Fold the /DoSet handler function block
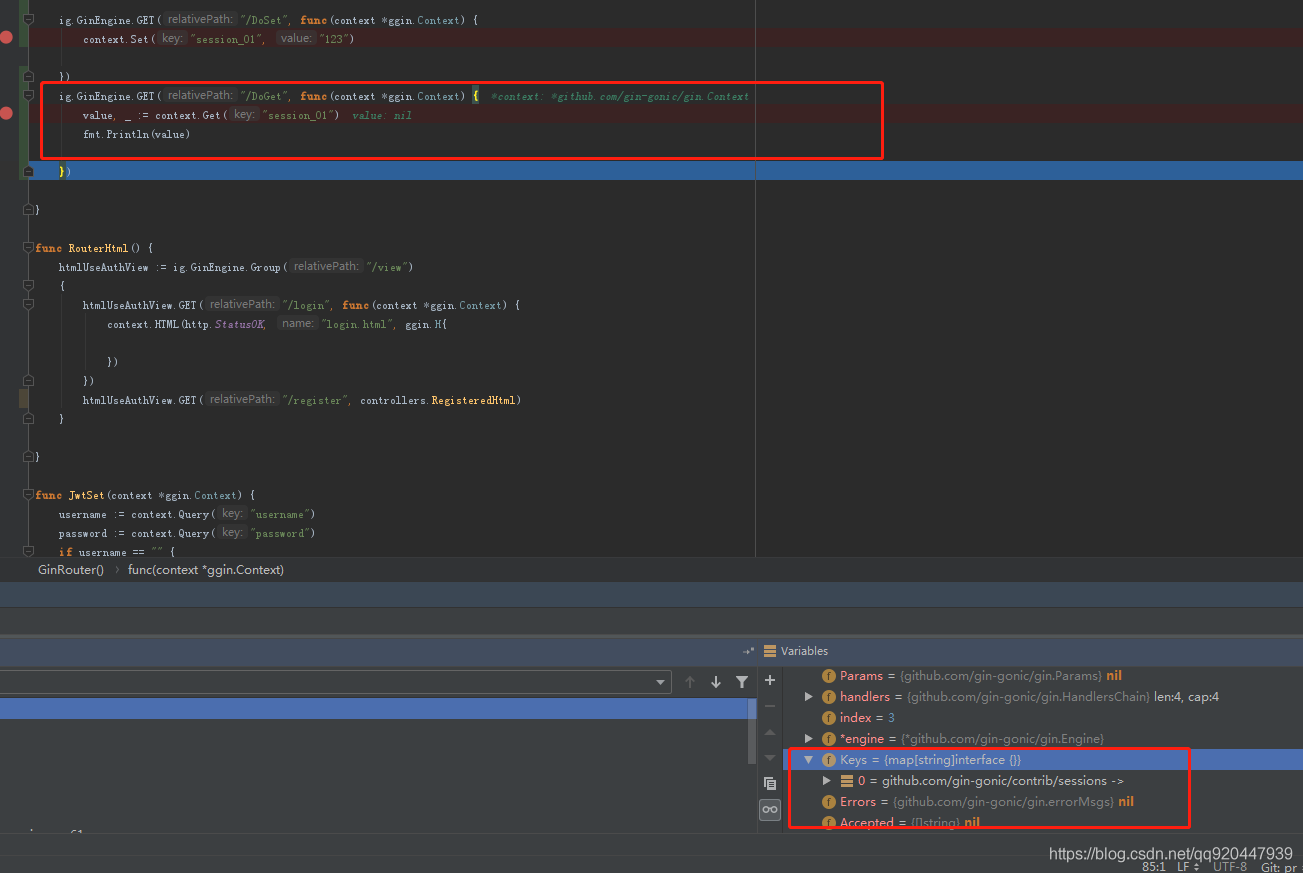The width and height of the screenshot is (1303, 873). pyautogui.click(x=28, y=19)
